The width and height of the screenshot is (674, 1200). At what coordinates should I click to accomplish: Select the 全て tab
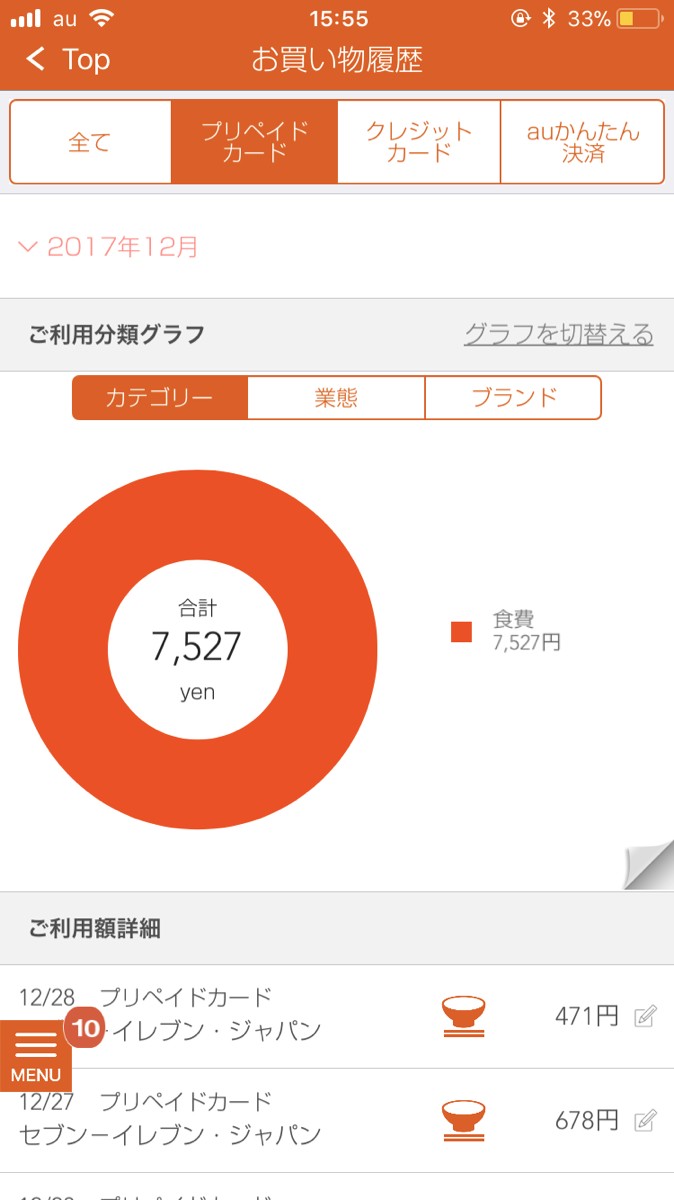(90, 142)
